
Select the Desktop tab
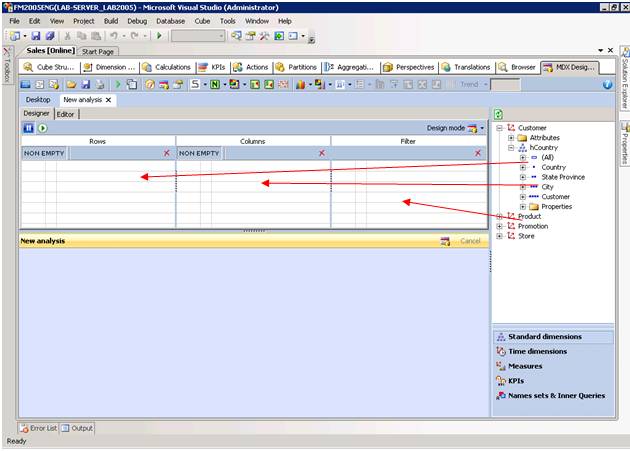pos(38,100)
